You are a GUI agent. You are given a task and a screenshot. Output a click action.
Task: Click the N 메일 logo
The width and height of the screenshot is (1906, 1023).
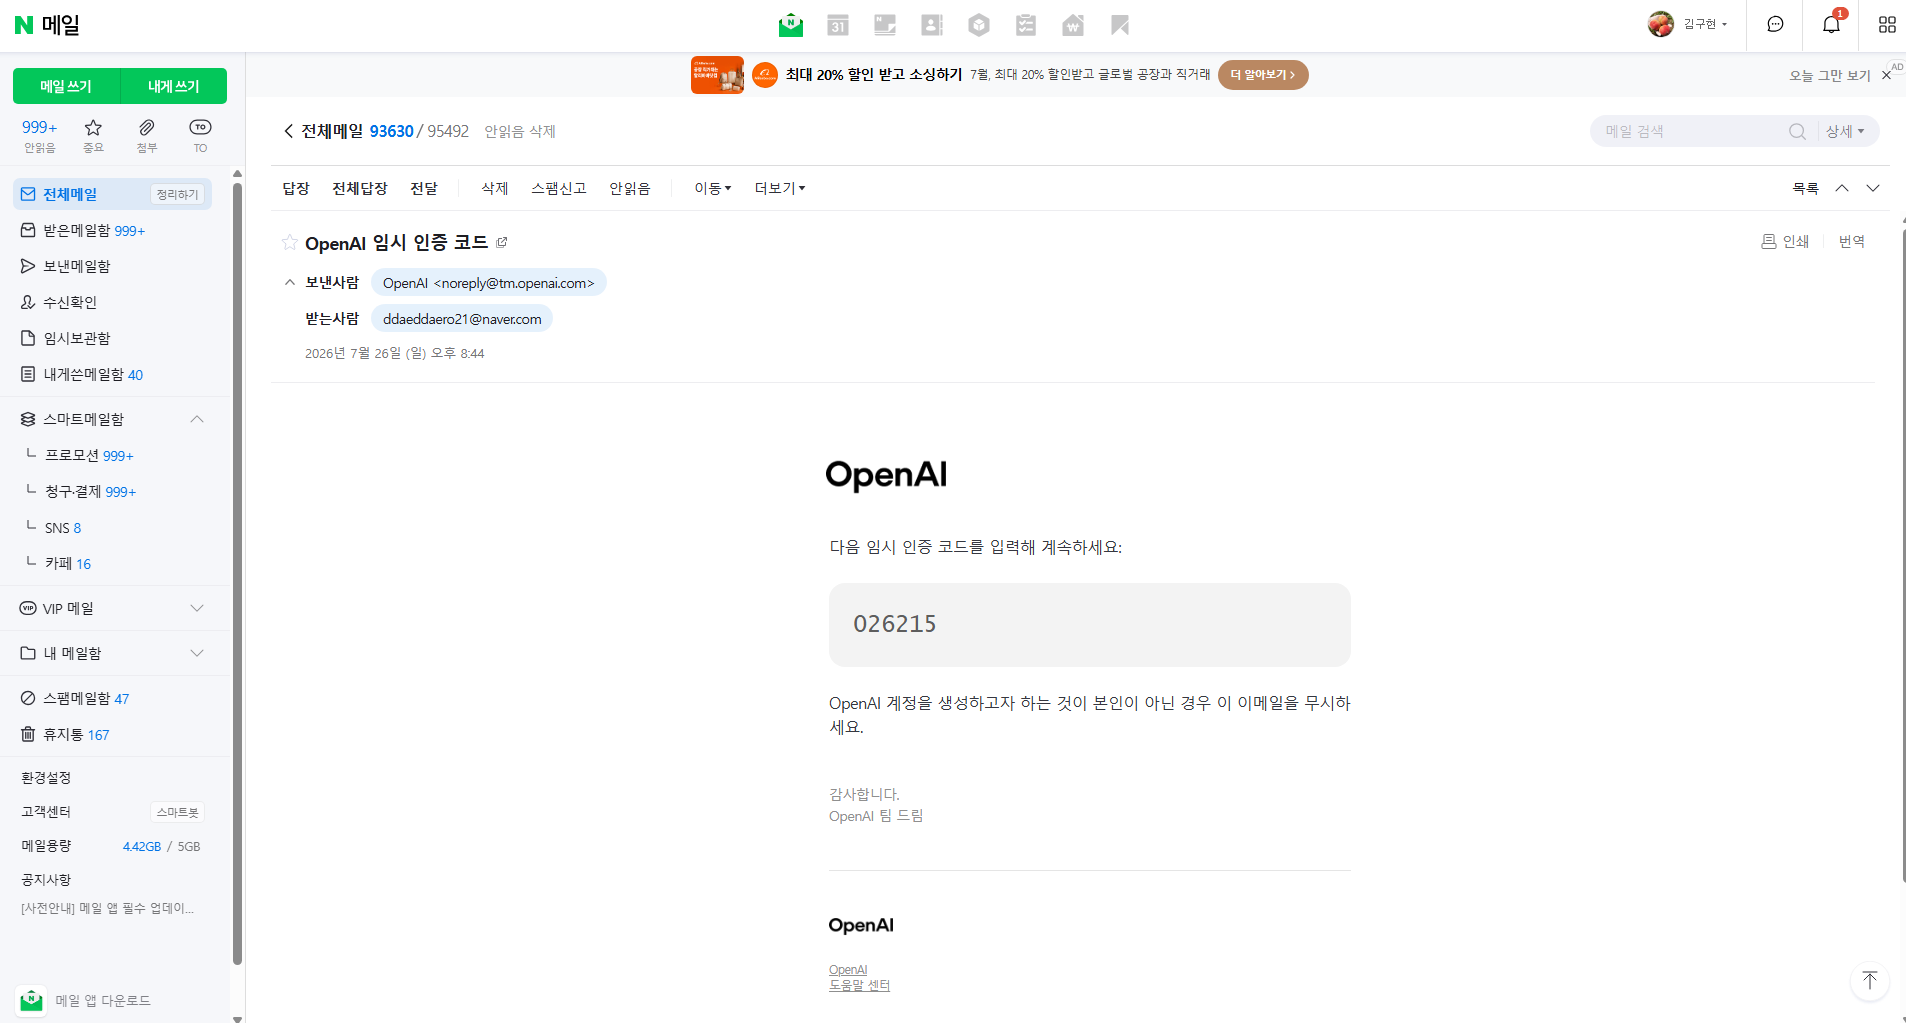click(47, 25)
